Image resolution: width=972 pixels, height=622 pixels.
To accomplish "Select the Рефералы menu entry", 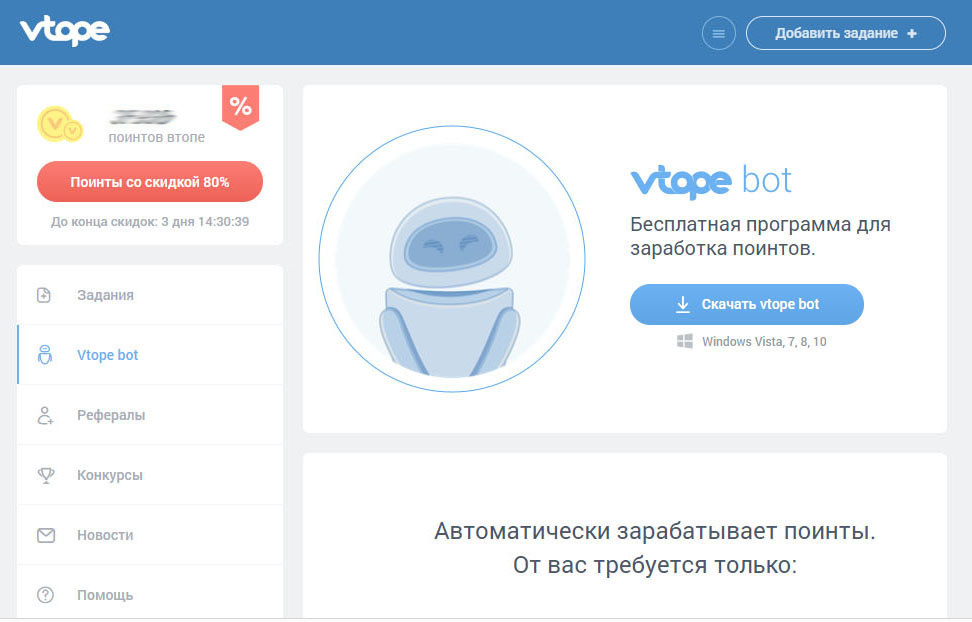I will 110,414.
